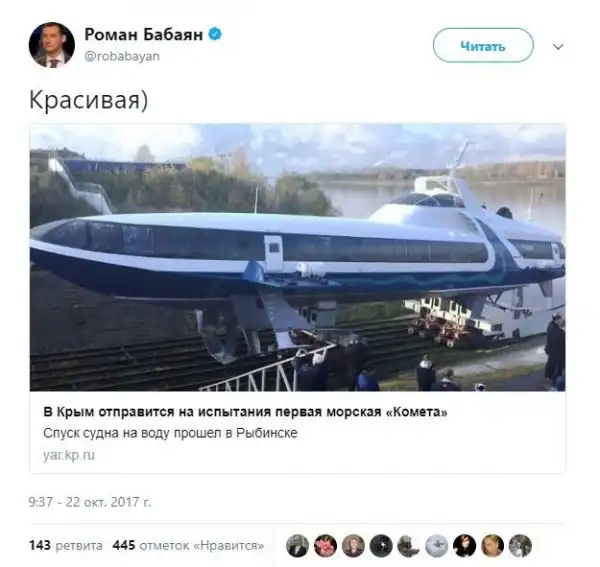Open the 9:37 - 22 окт. 2017 timestamp
Viewport: 600px width, 567px height.
pos(90,502)
